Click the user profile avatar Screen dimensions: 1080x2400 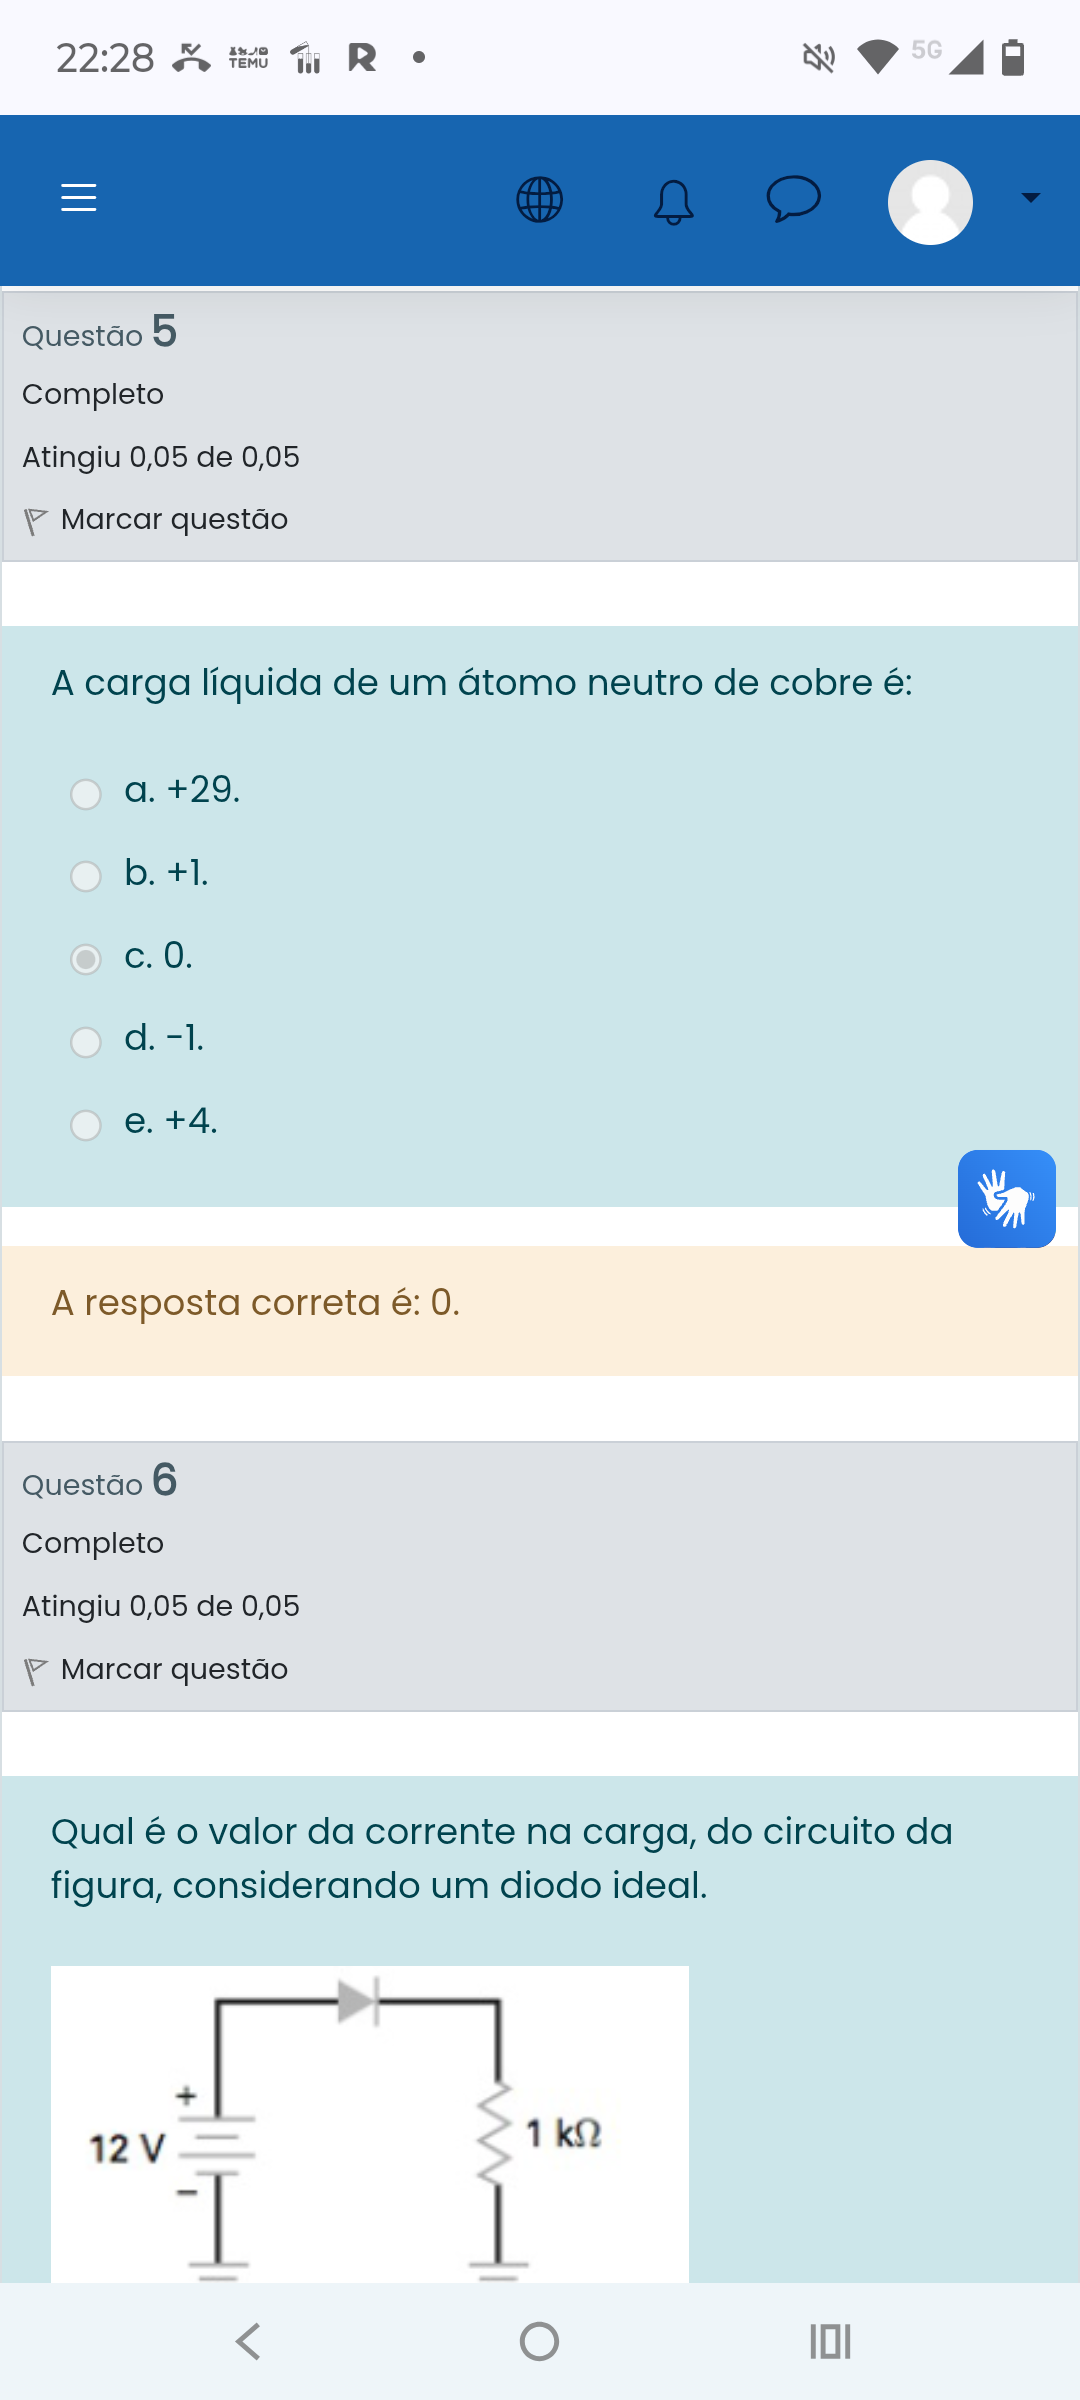[930, 202]
